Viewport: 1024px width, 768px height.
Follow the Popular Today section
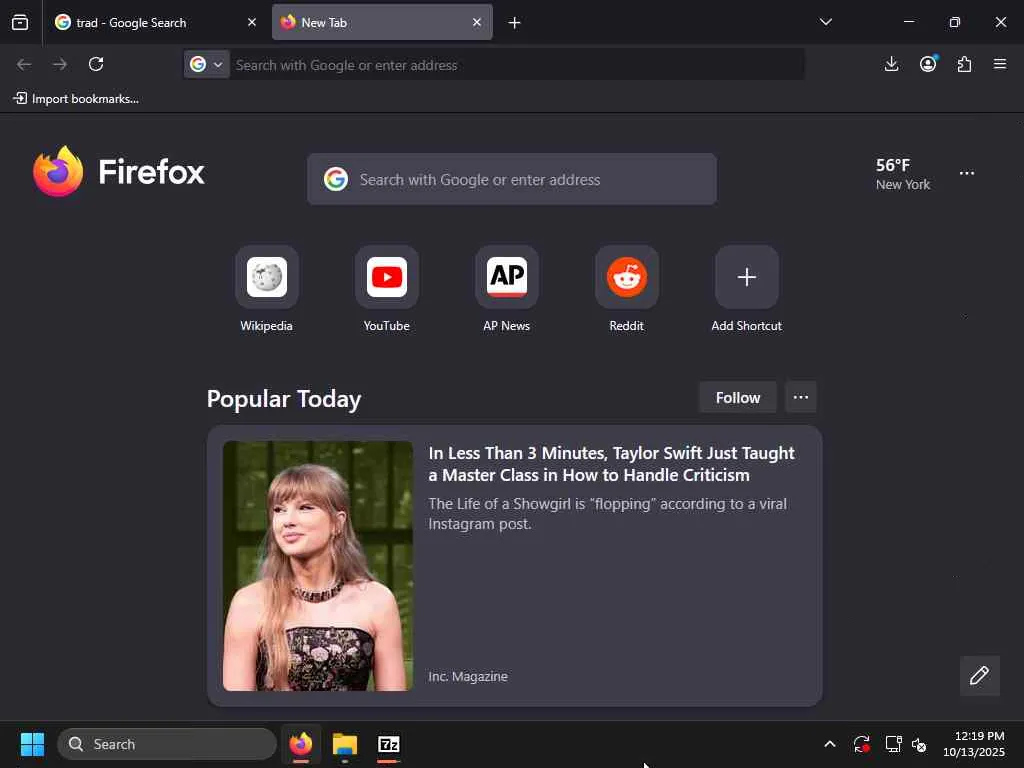coord(738,398)
